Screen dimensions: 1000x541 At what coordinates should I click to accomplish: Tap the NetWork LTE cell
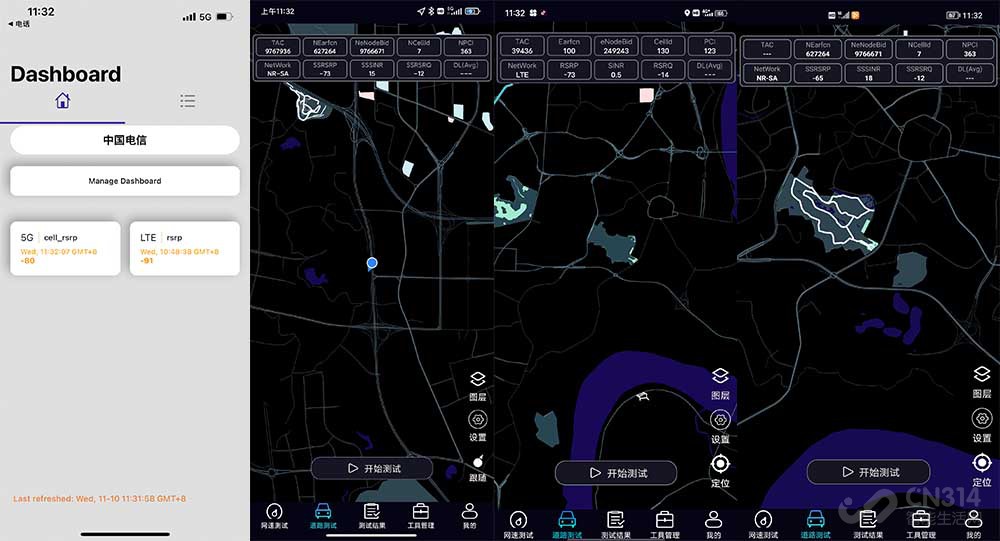522,70
